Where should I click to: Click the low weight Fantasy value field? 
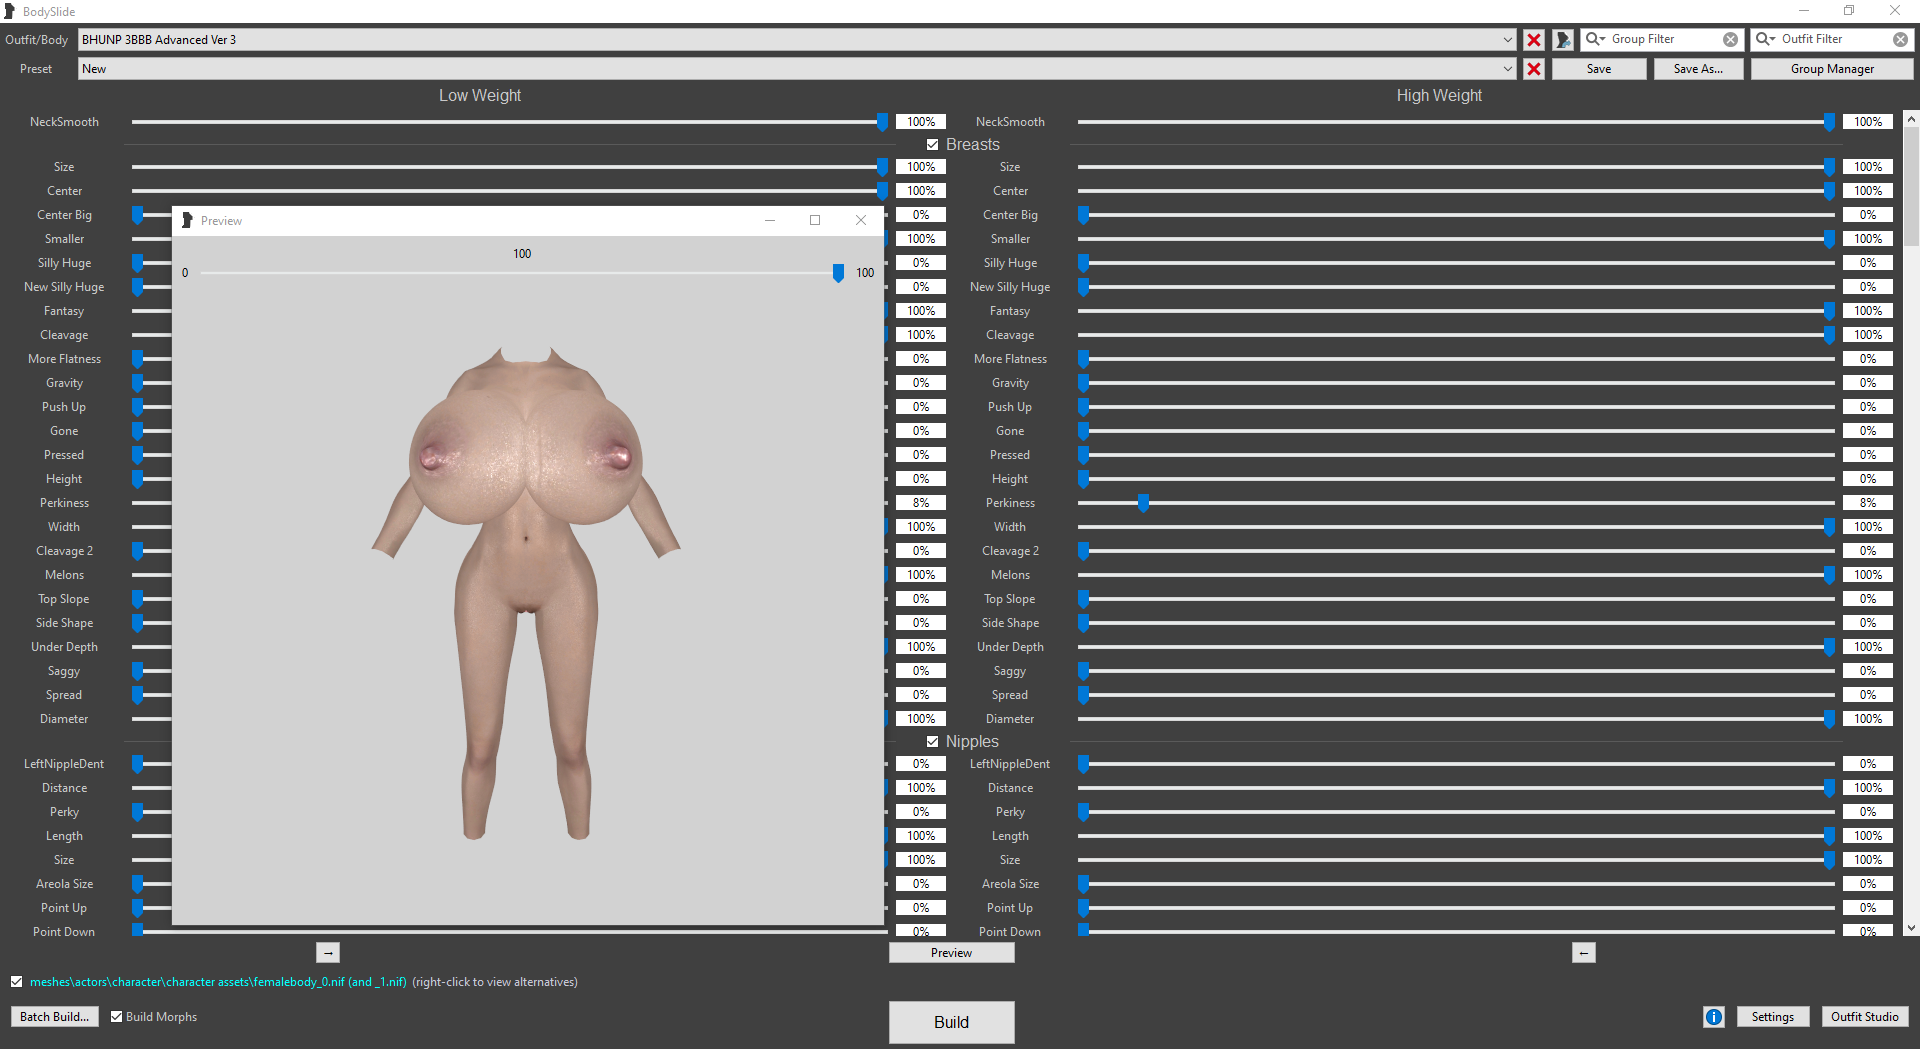[921, 311]
